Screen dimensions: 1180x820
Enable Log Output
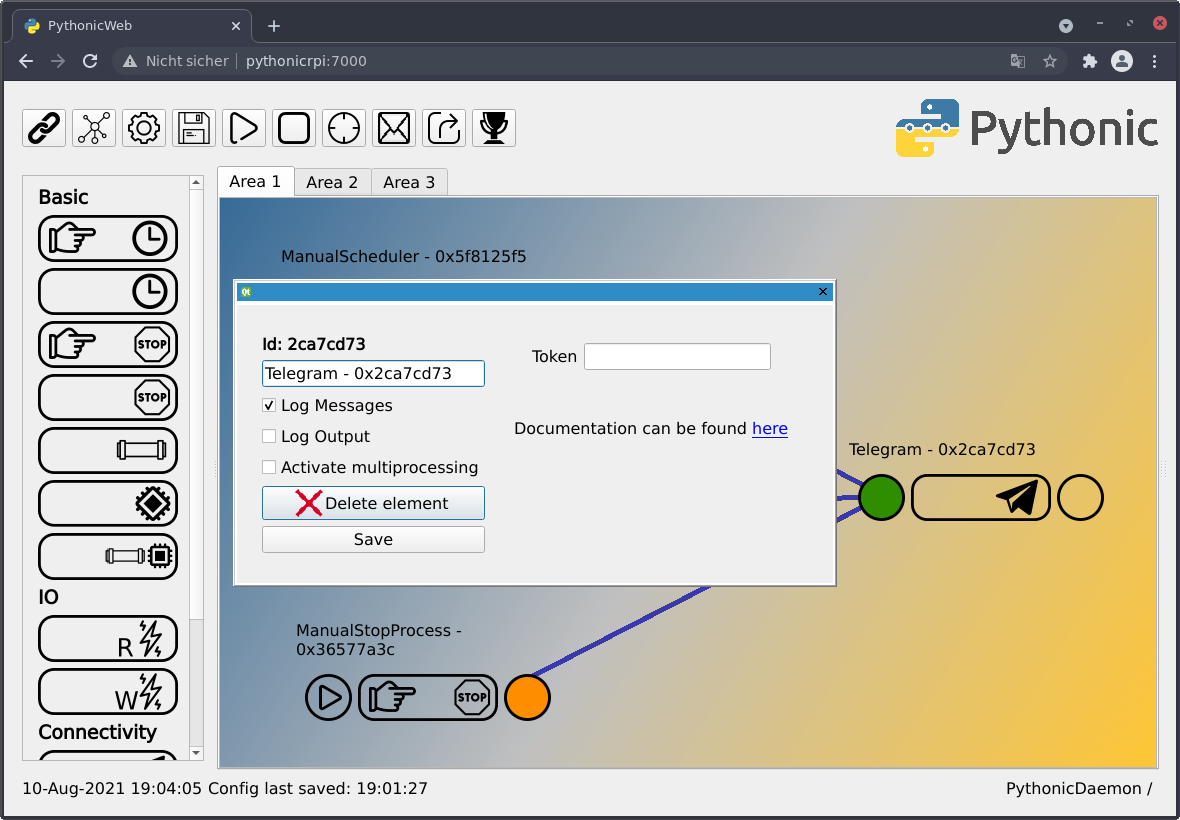click(x=269, y=436)
